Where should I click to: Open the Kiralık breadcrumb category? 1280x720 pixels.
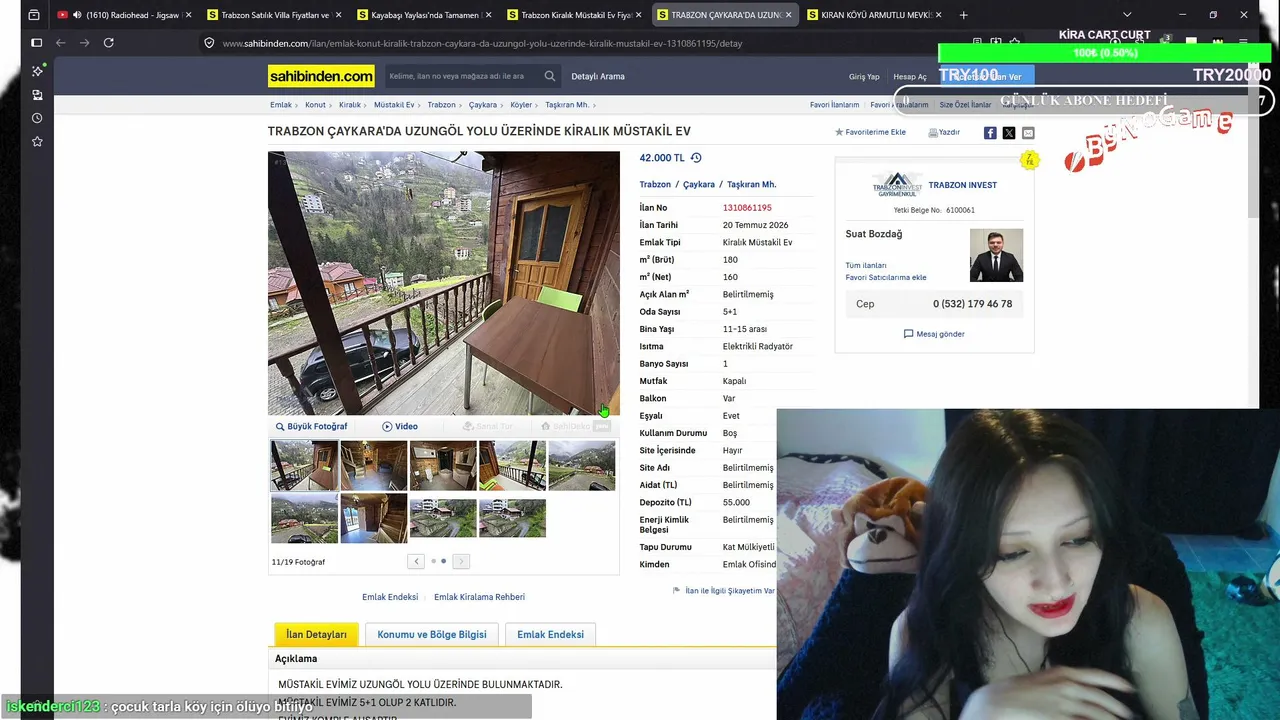pos(350,105)
